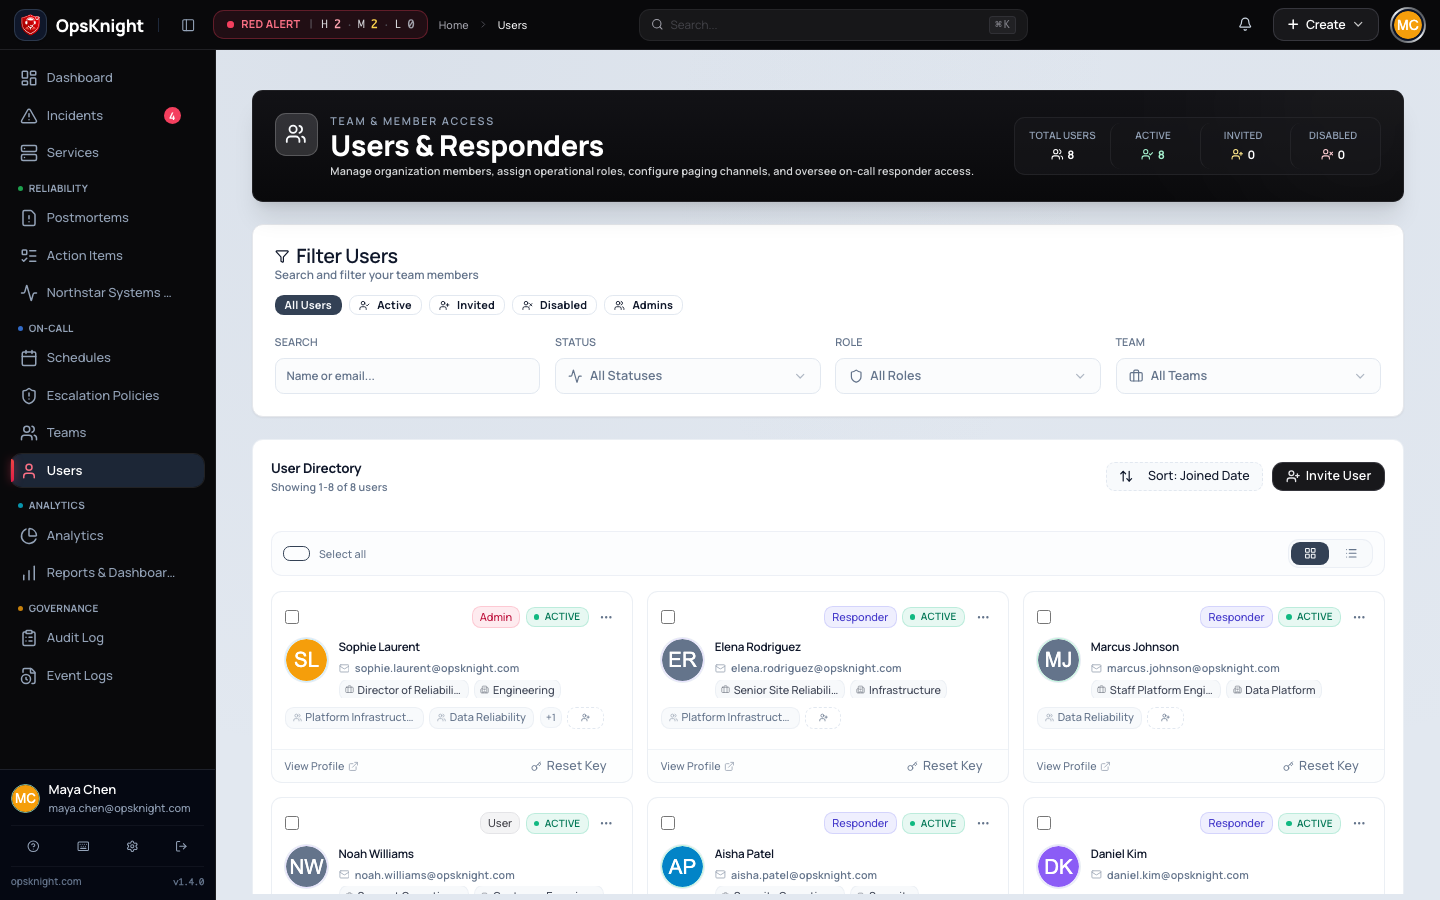Open the notifications bell
The image size is (1440, 900).
click(1245, 25)
